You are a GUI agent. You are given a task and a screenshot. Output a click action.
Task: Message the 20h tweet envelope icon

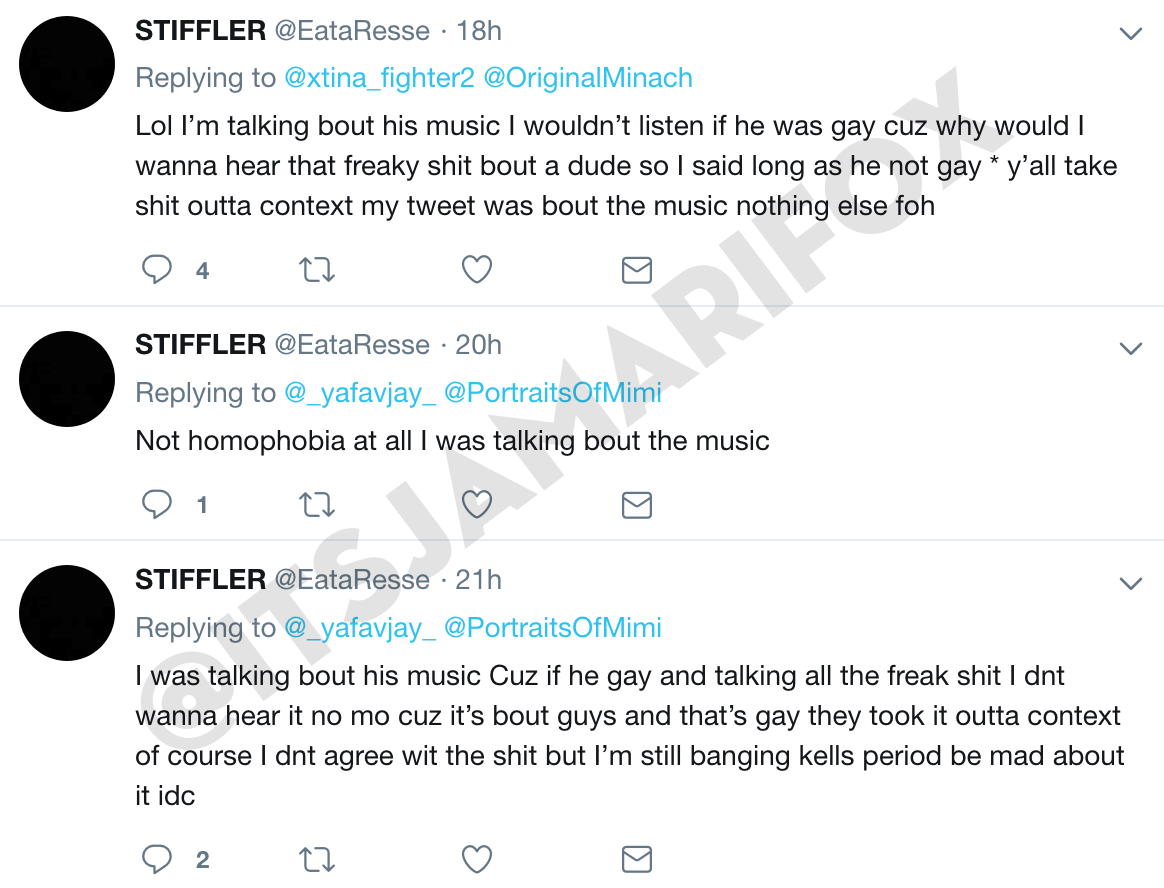[637, 505]
